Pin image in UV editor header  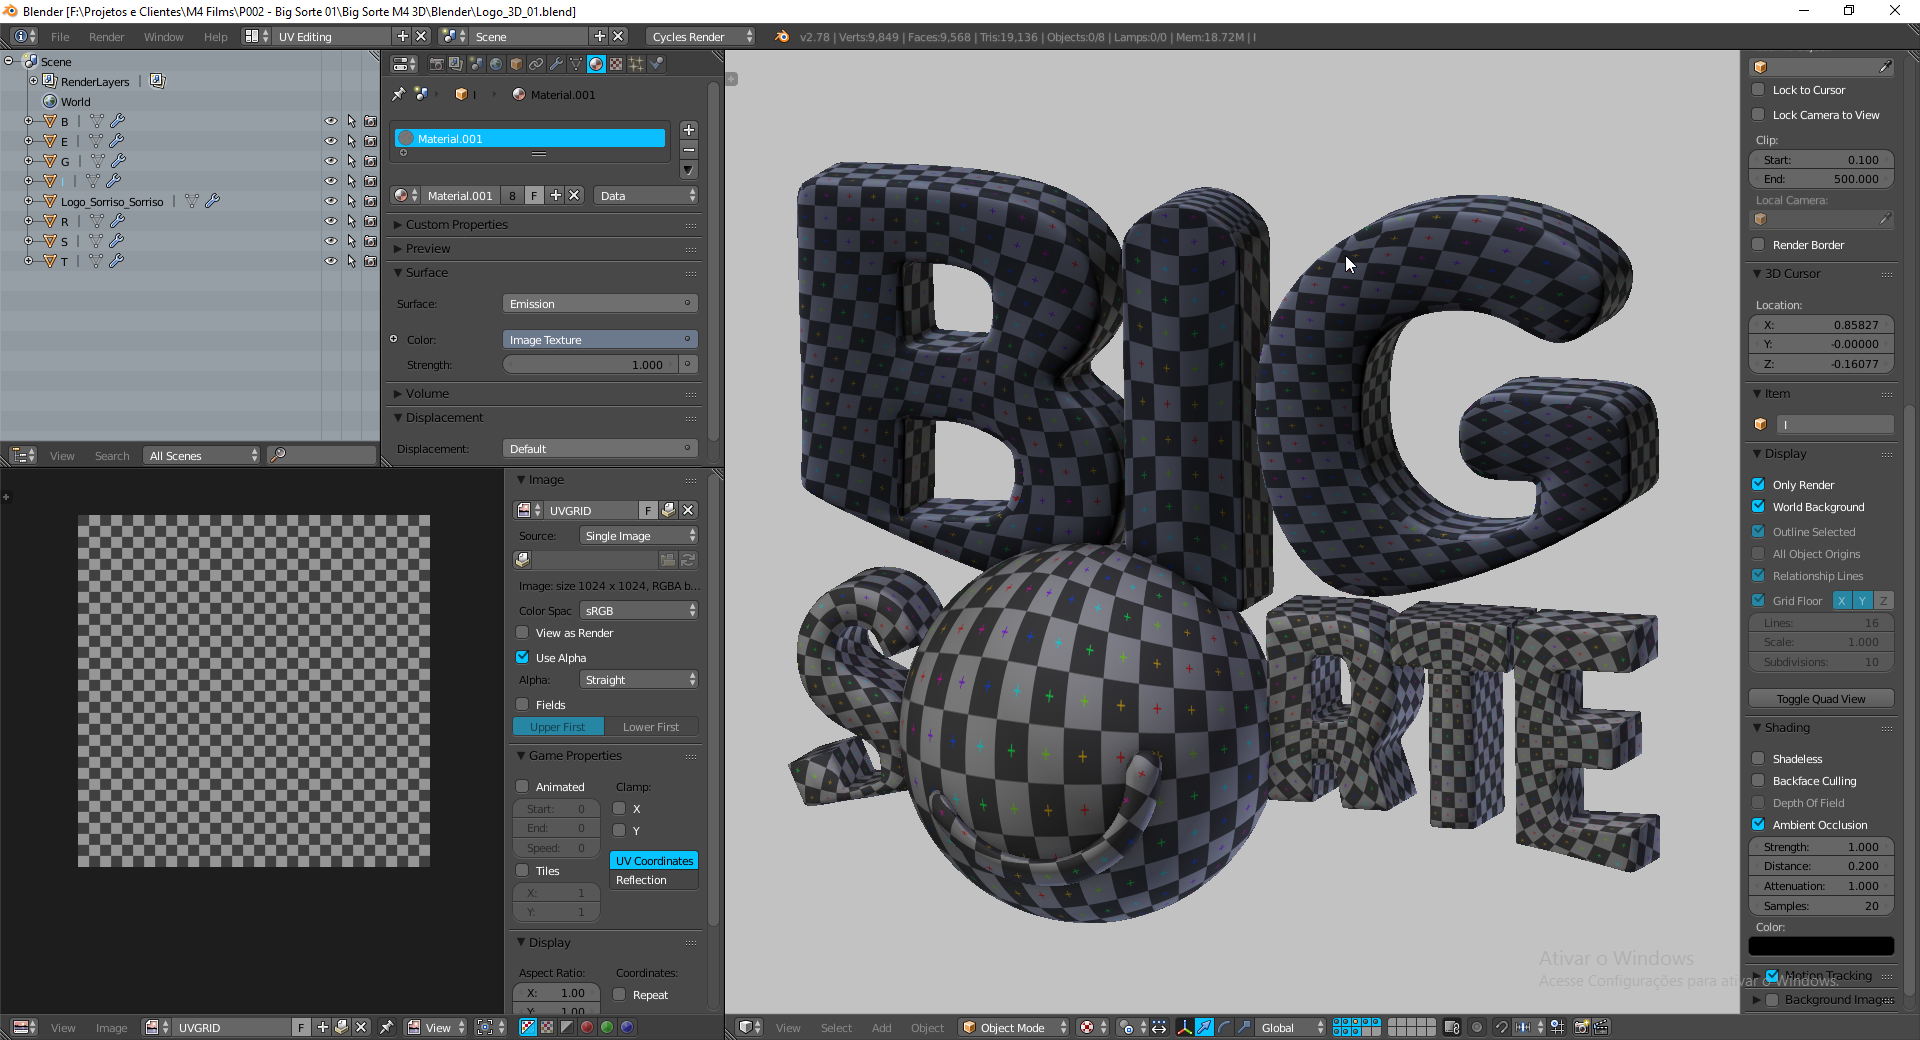coord(386,1027)
